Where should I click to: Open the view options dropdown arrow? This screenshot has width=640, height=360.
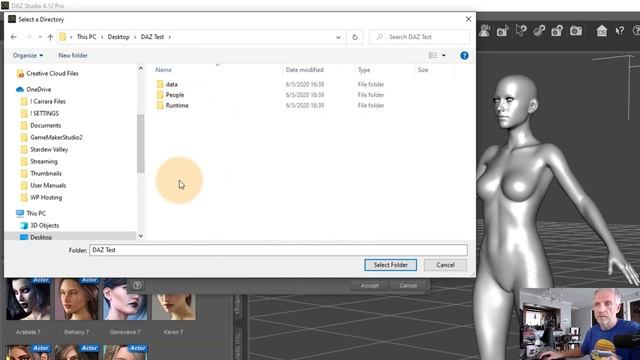[x=444, y=56]
